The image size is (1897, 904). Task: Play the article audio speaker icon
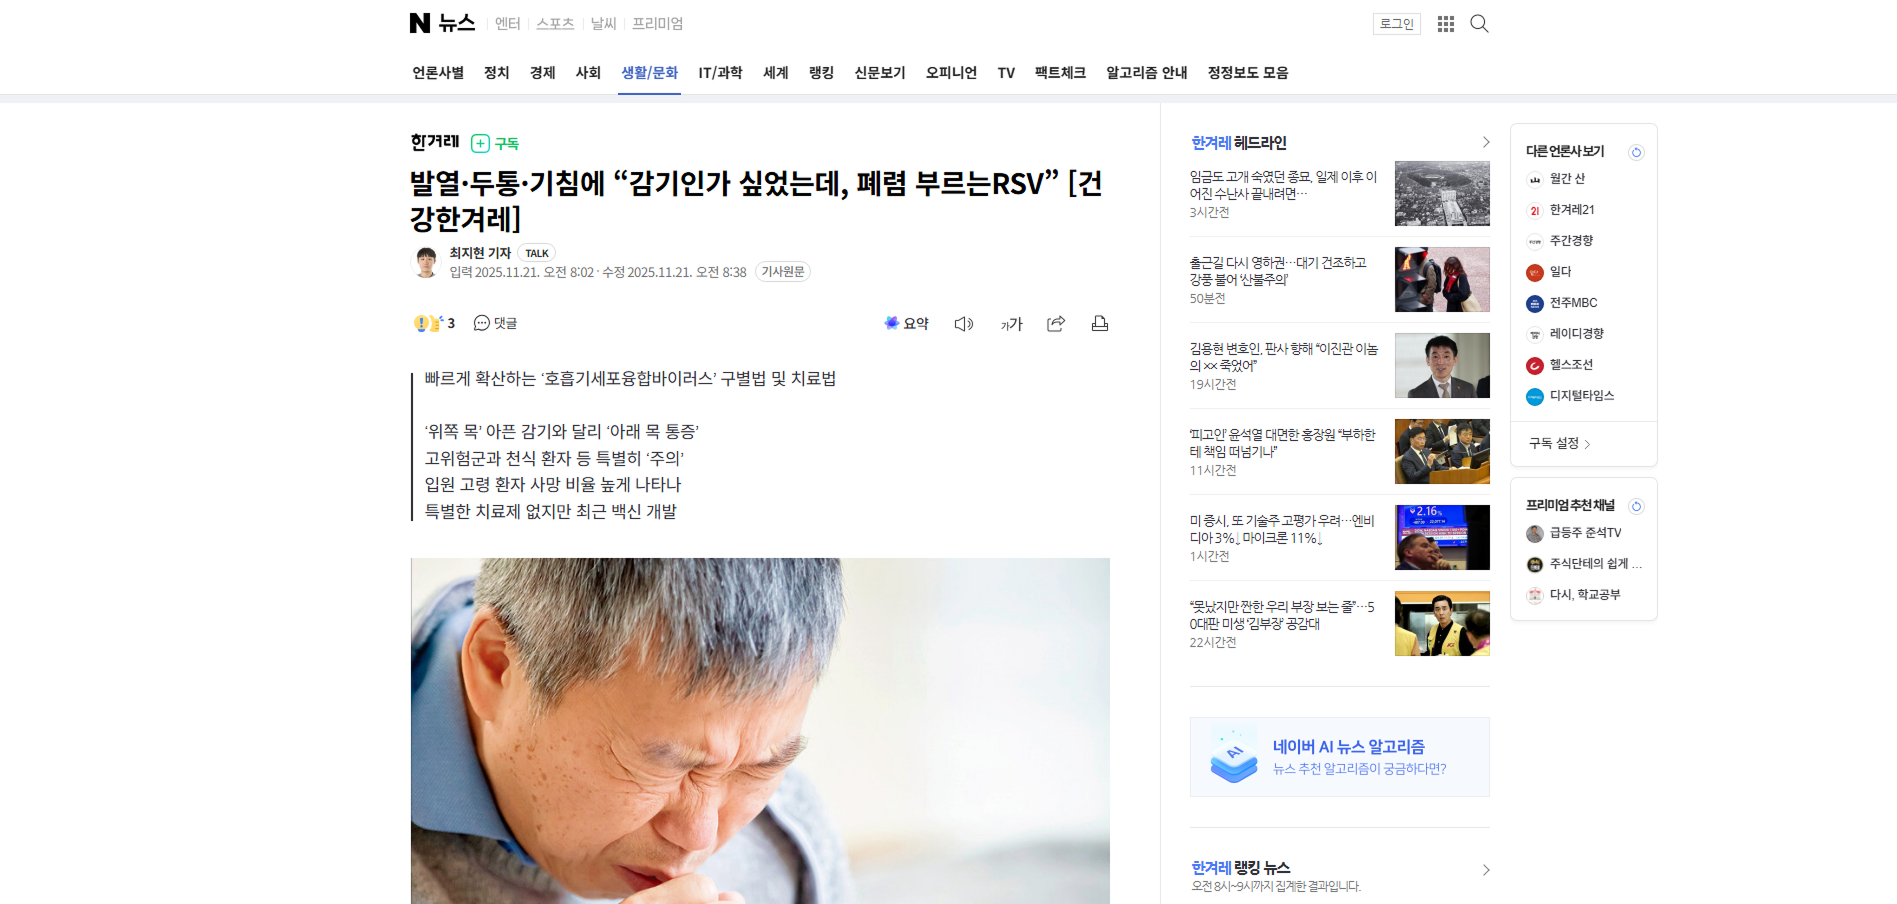pyautogui.click(x=964, y=324)
